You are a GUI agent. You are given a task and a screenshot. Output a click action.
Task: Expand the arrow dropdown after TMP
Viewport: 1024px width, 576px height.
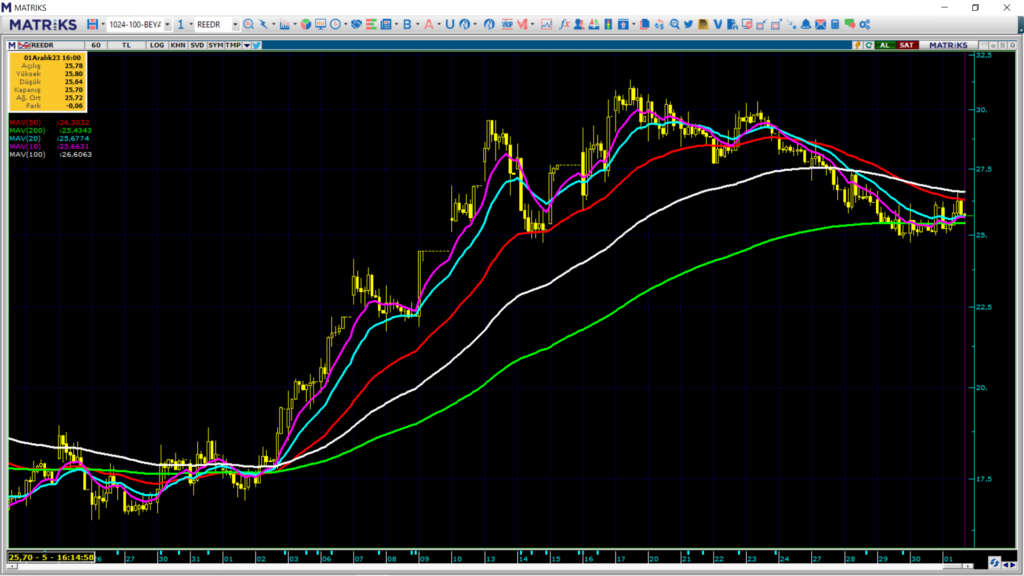[x=246, y=45]
